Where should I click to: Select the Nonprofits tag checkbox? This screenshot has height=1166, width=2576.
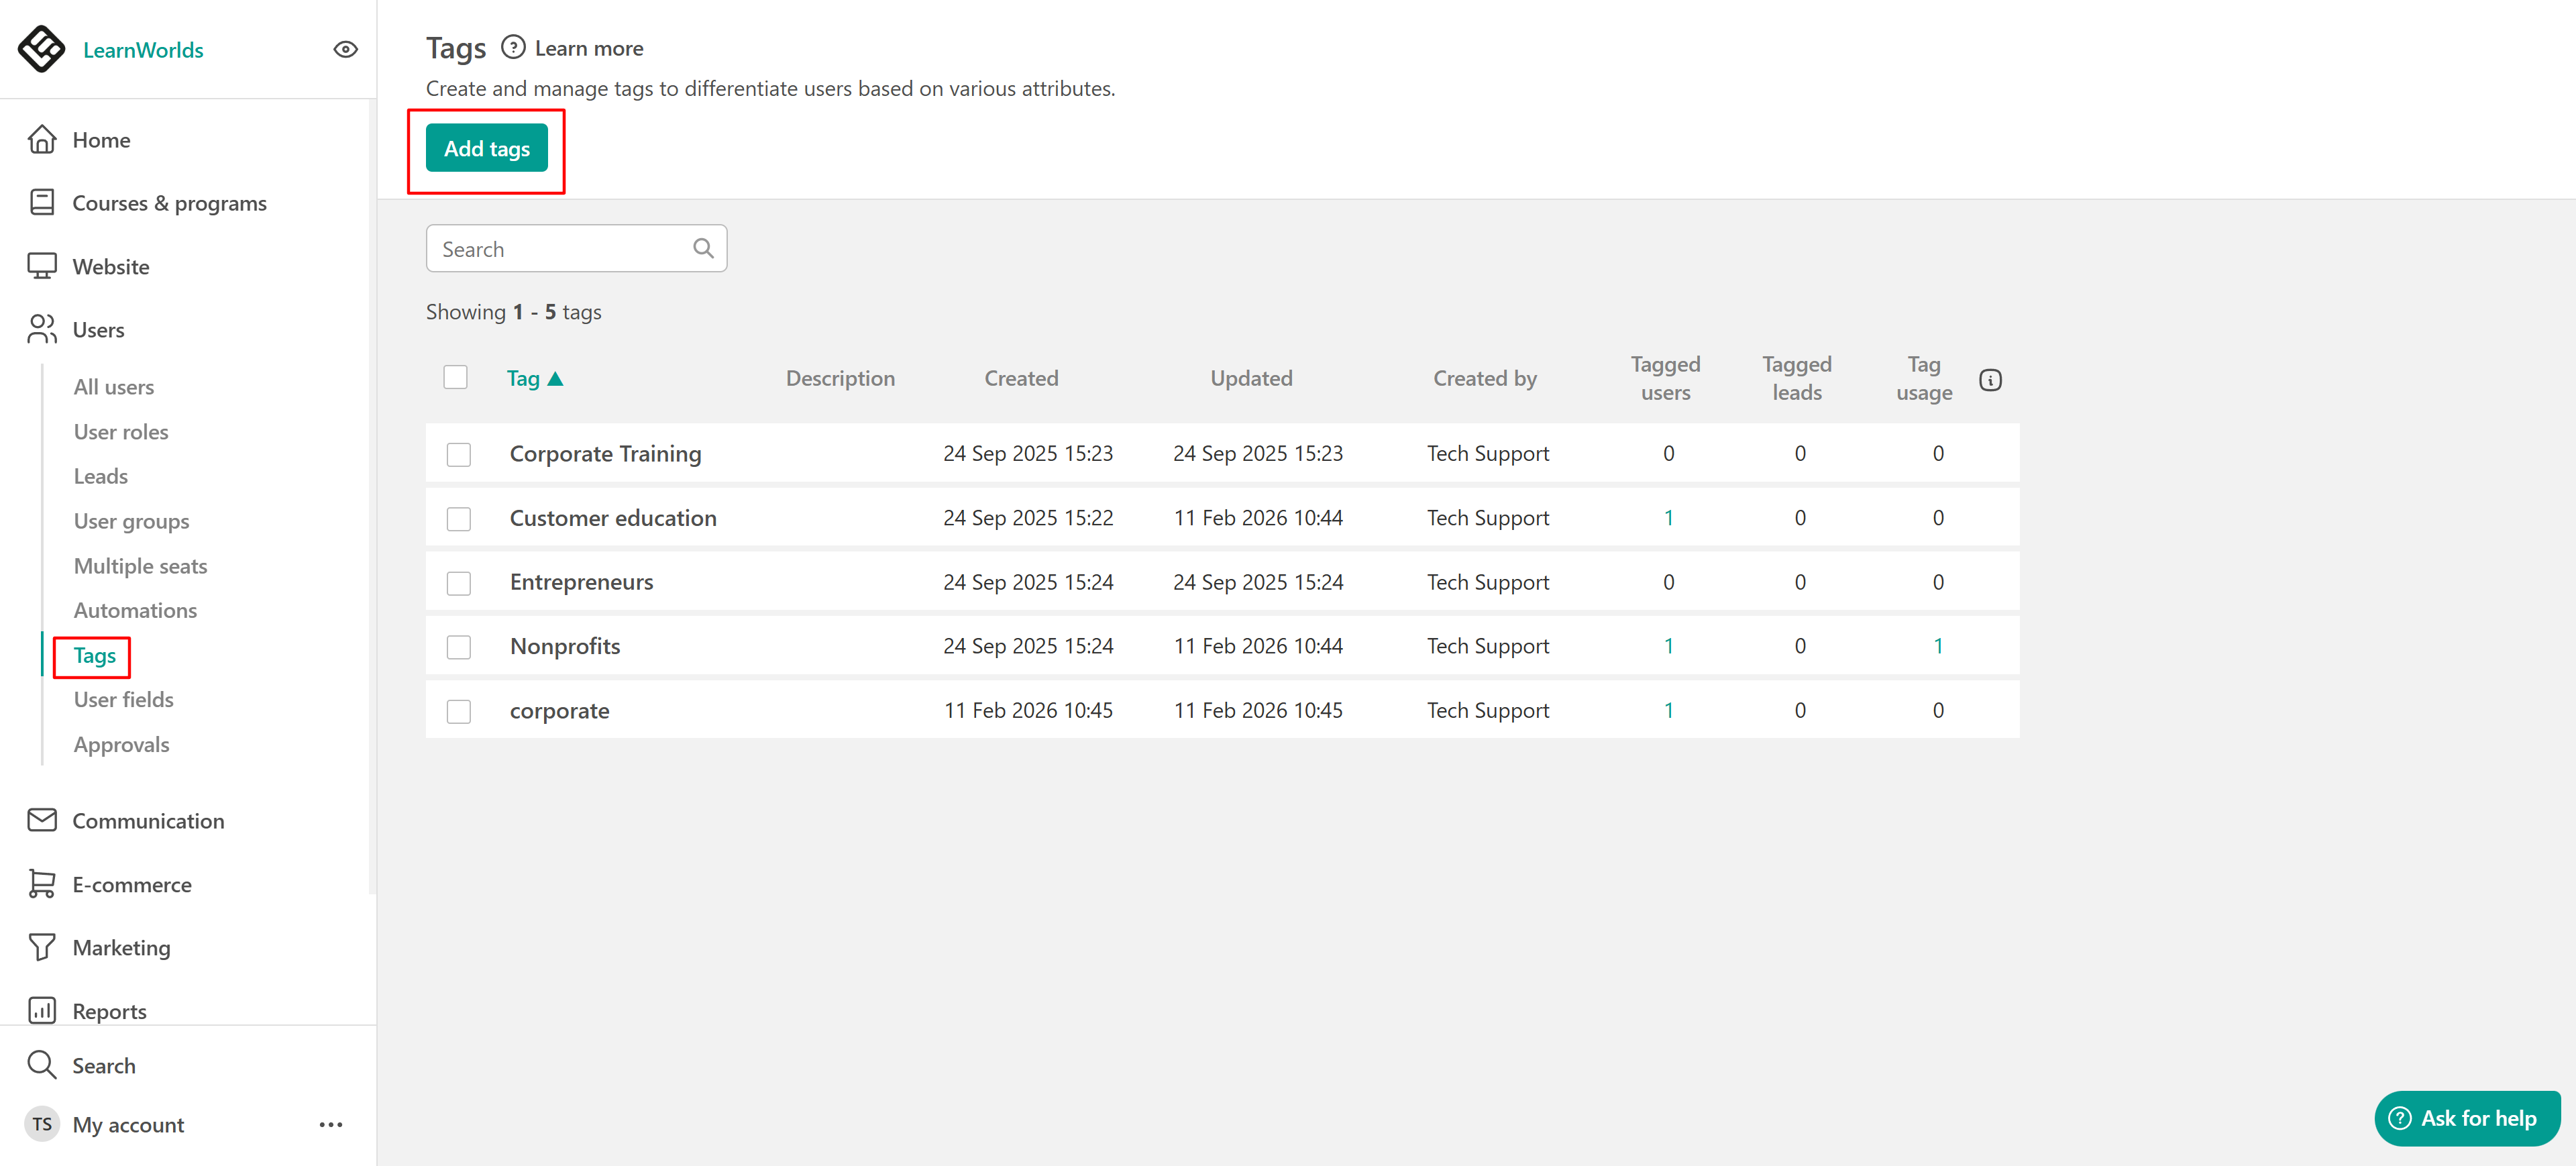click(x=458, y=646)
